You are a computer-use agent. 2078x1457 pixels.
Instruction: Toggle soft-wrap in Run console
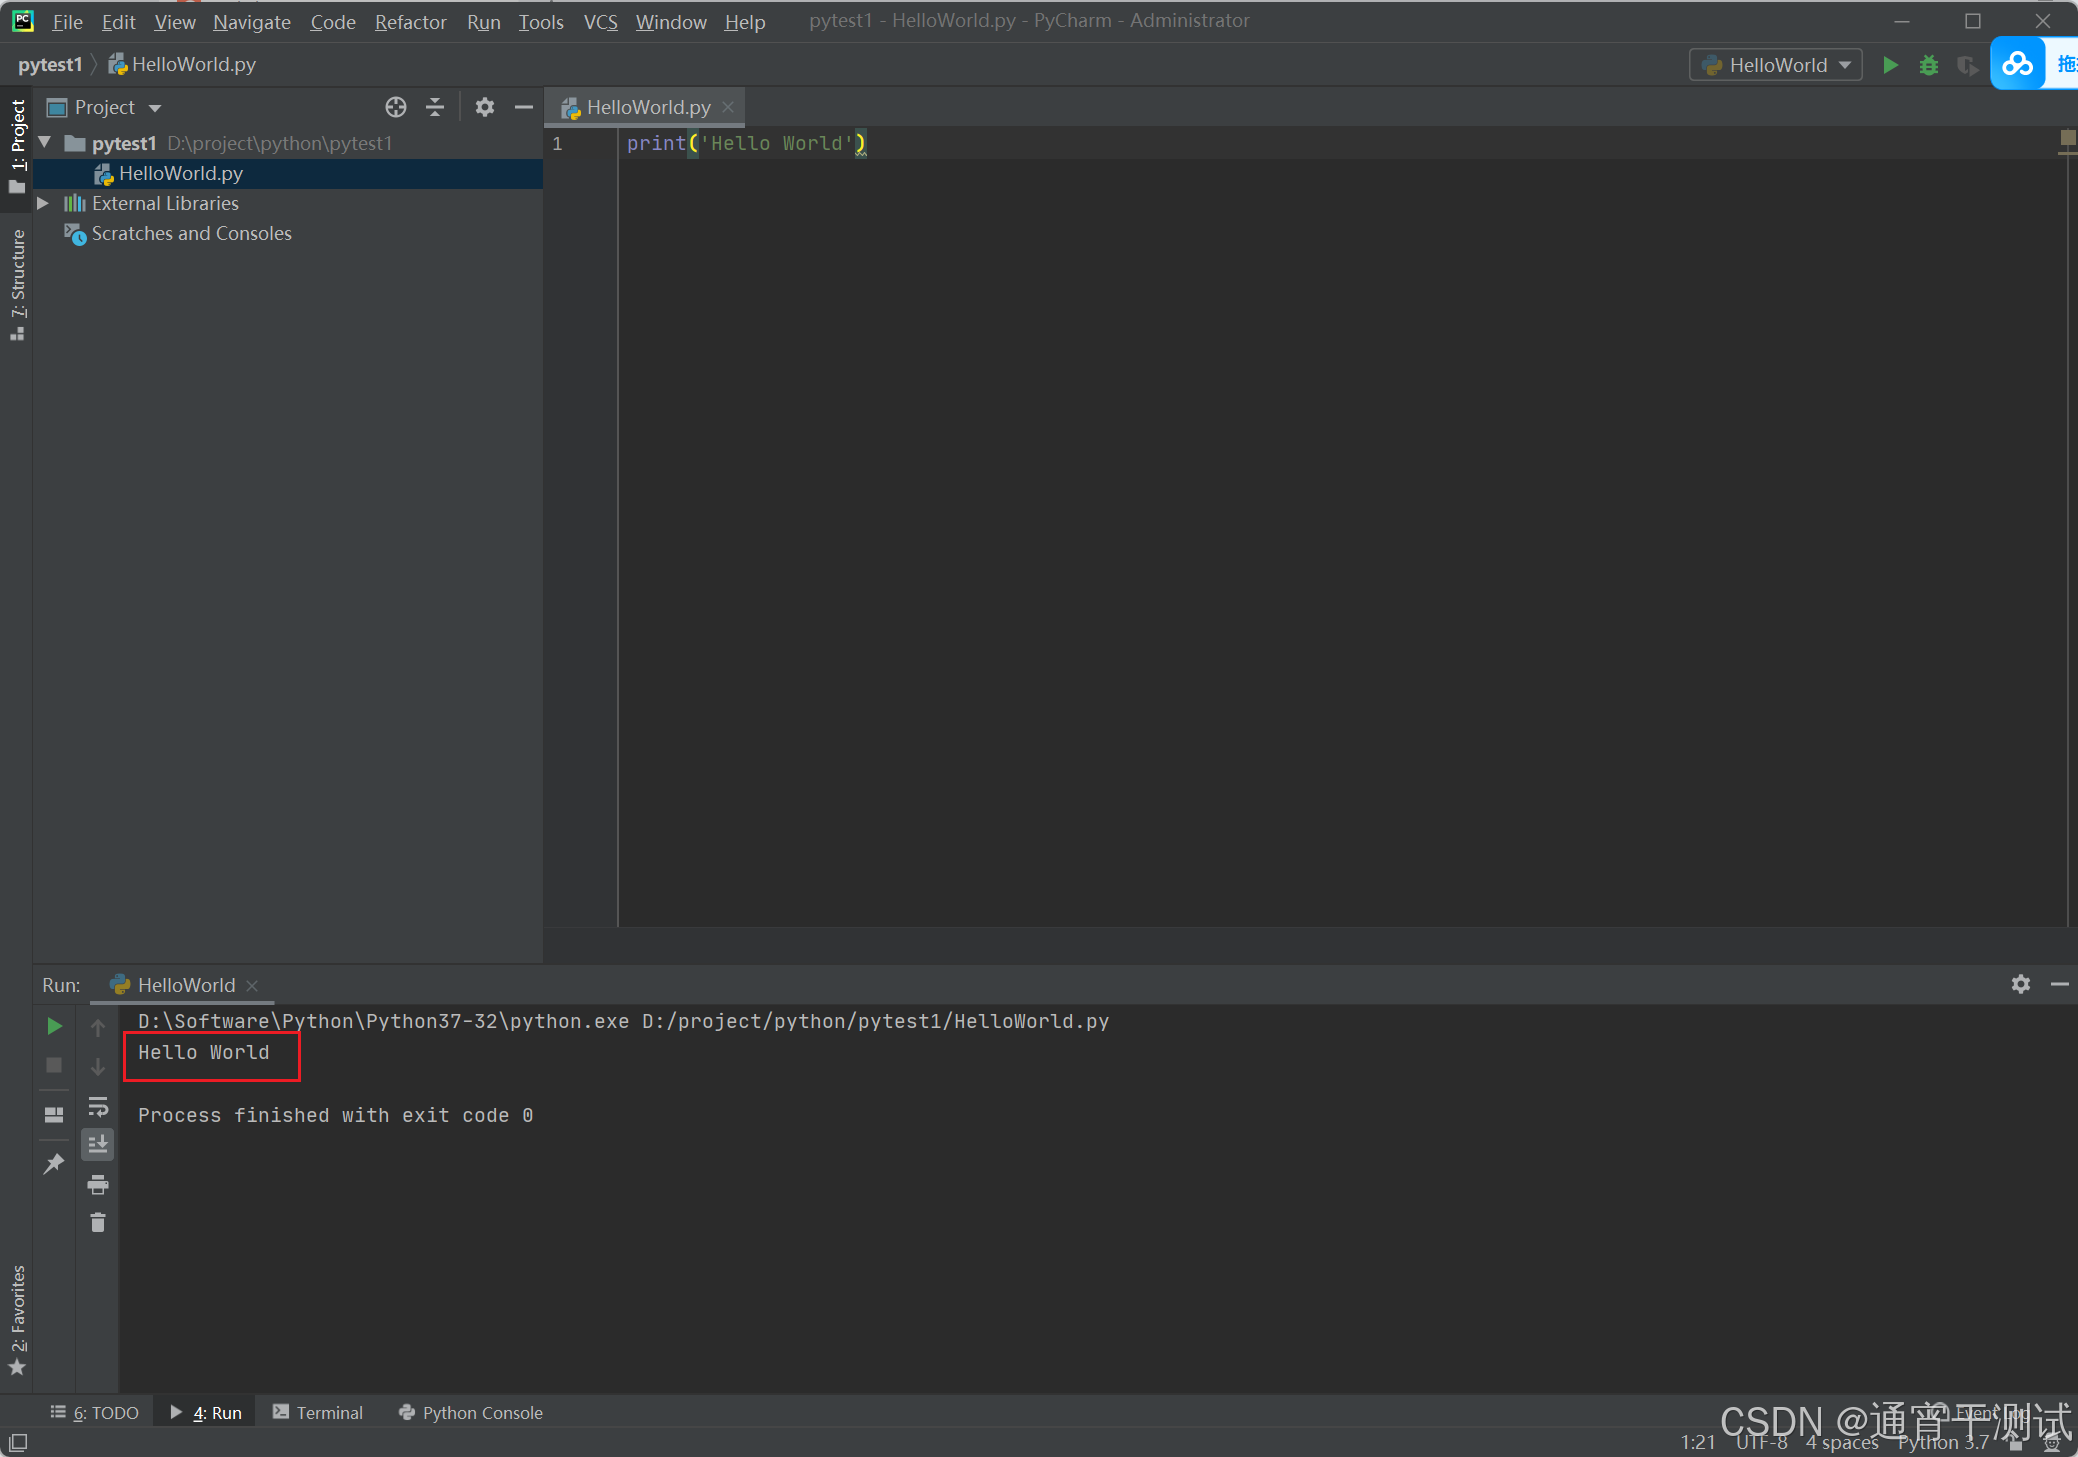[98, 1107]
